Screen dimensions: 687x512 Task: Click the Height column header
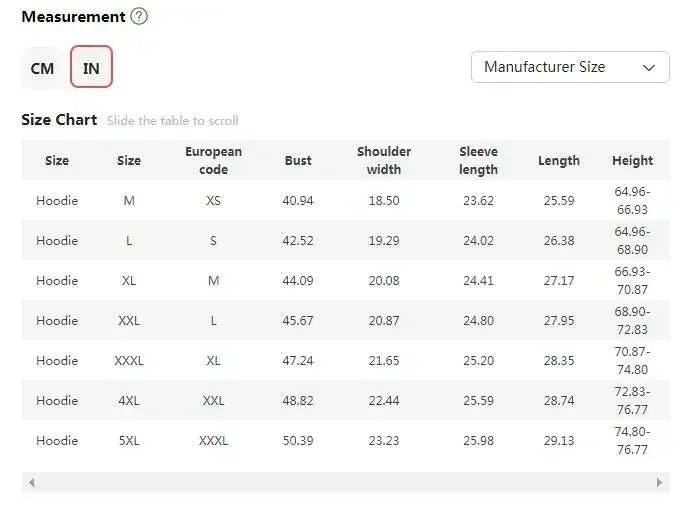click(632, 161)
